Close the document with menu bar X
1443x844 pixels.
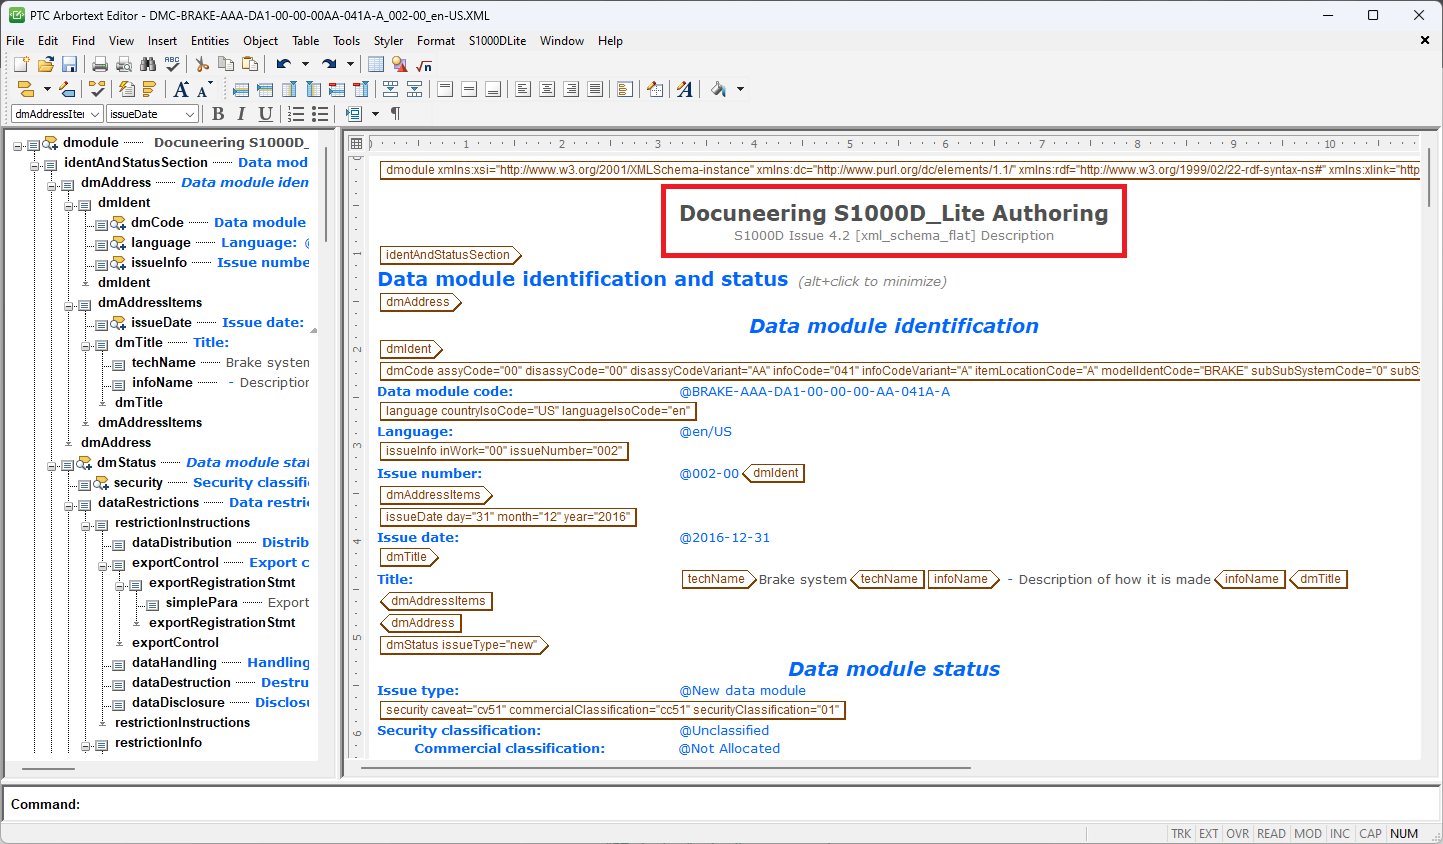coord(1425,41)
